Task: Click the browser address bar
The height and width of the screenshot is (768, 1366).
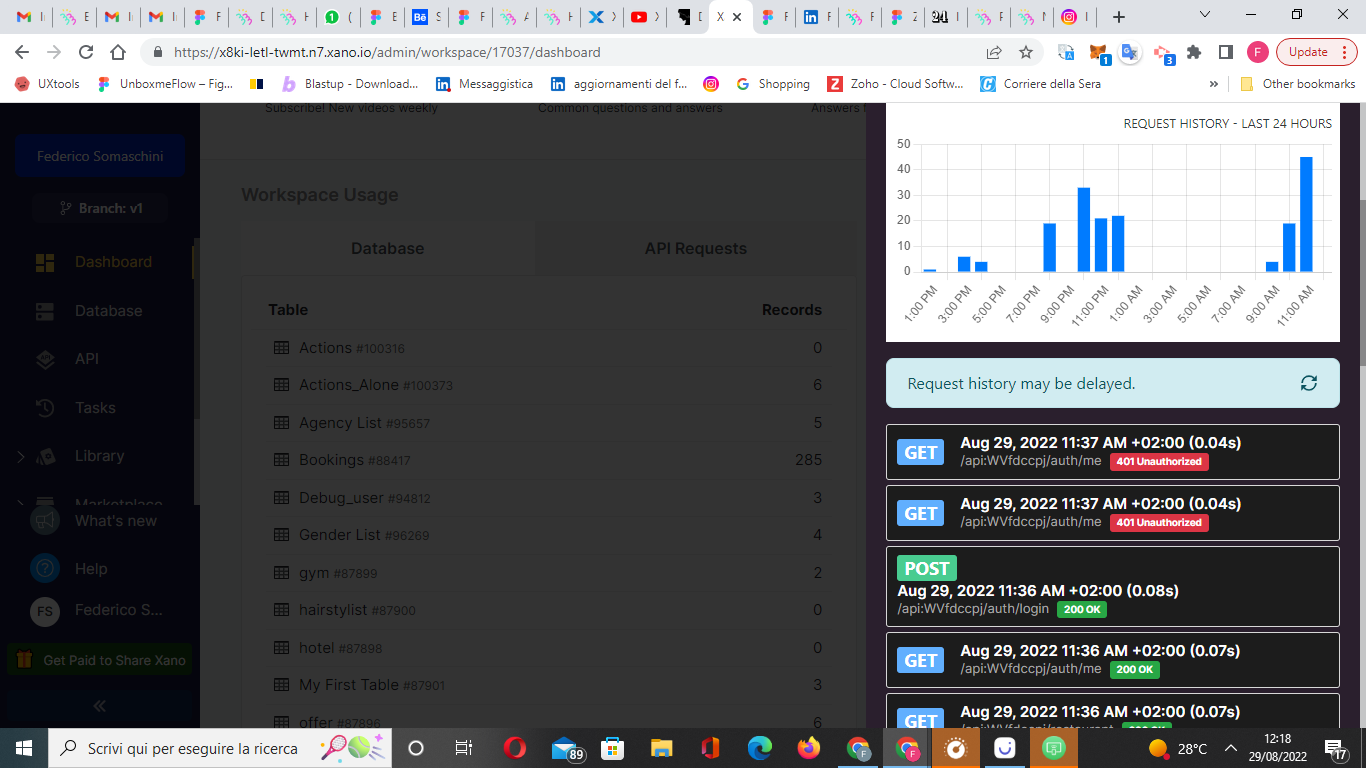Action: pos(570,52)
